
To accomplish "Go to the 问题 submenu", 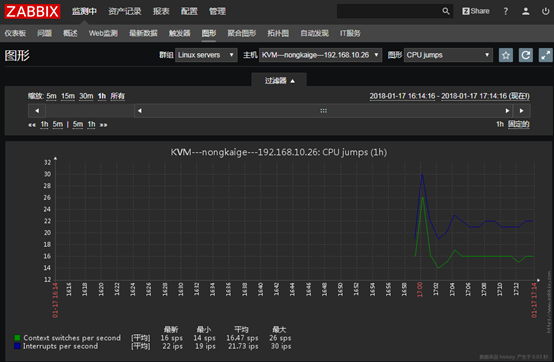I will click(x=45, y=33).
